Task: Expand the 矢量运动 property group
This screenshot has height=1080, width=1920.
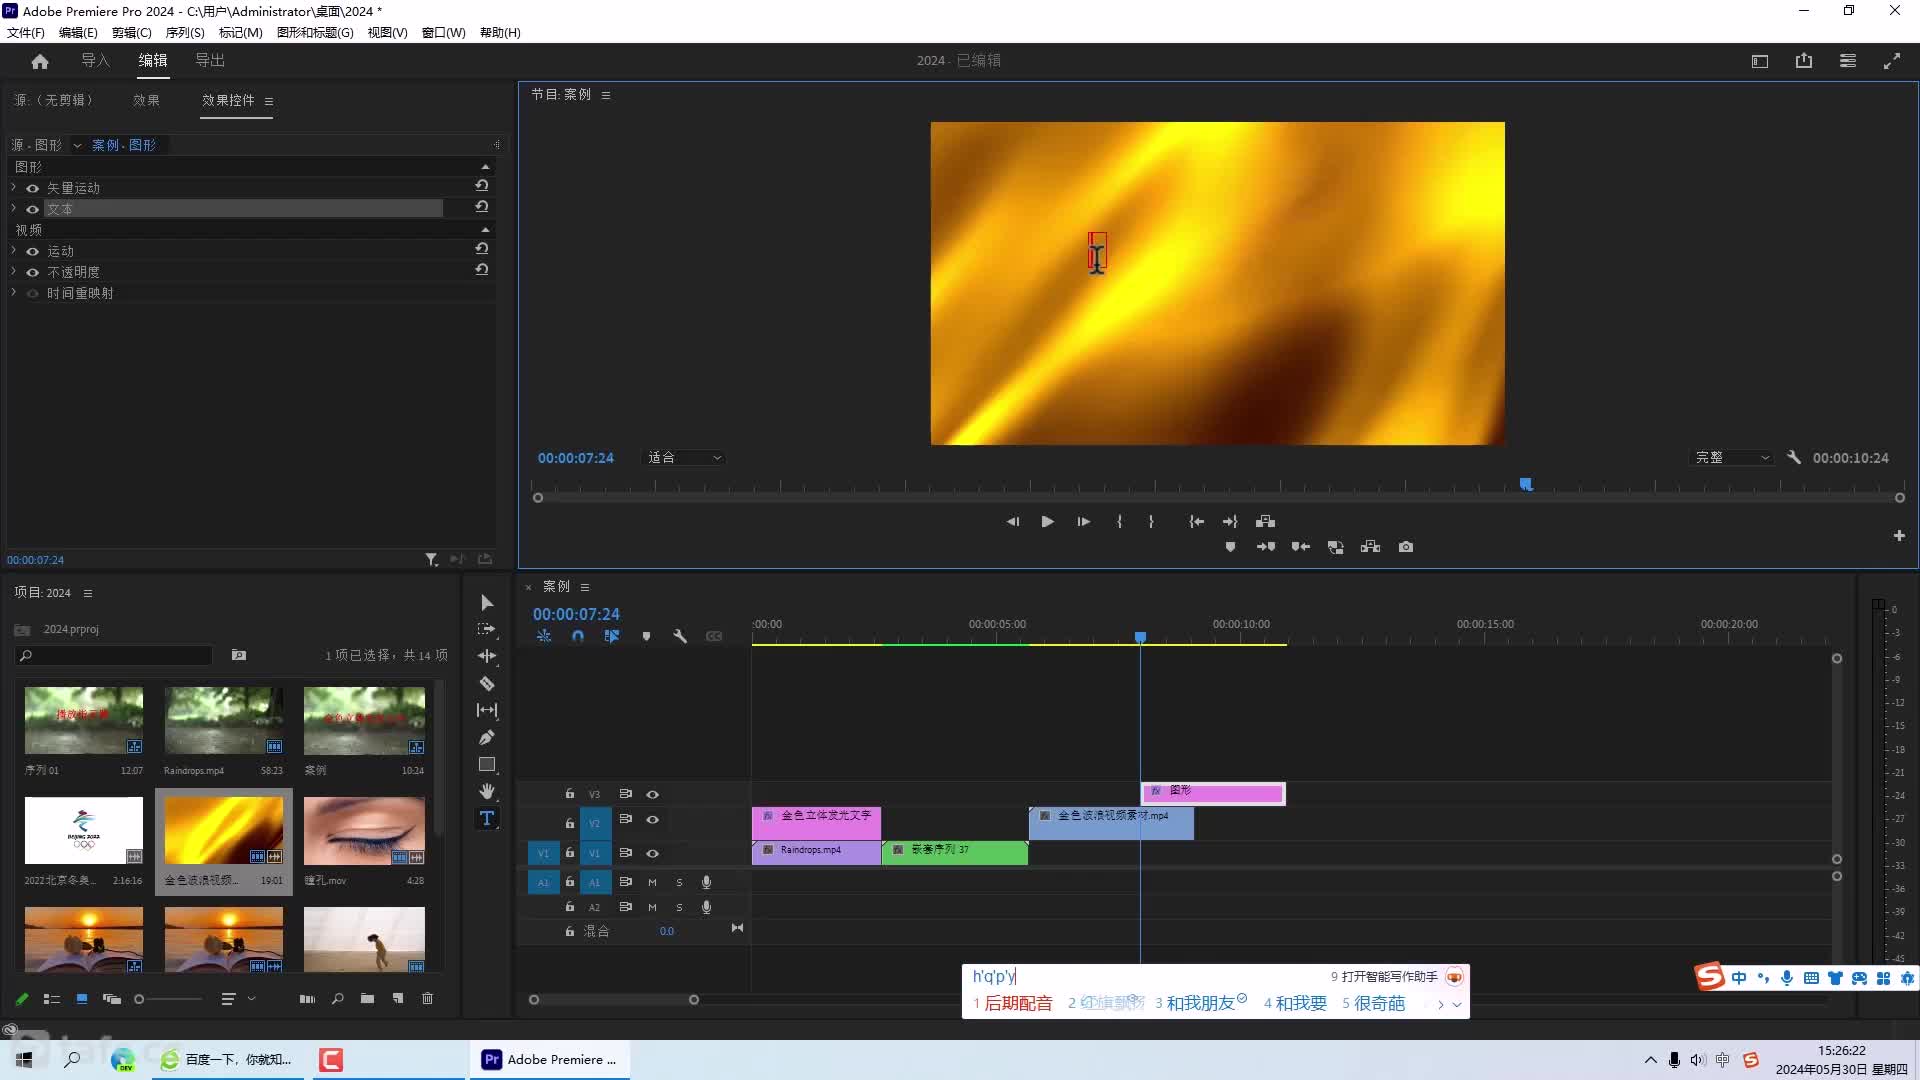Action: tap(13, 187)
